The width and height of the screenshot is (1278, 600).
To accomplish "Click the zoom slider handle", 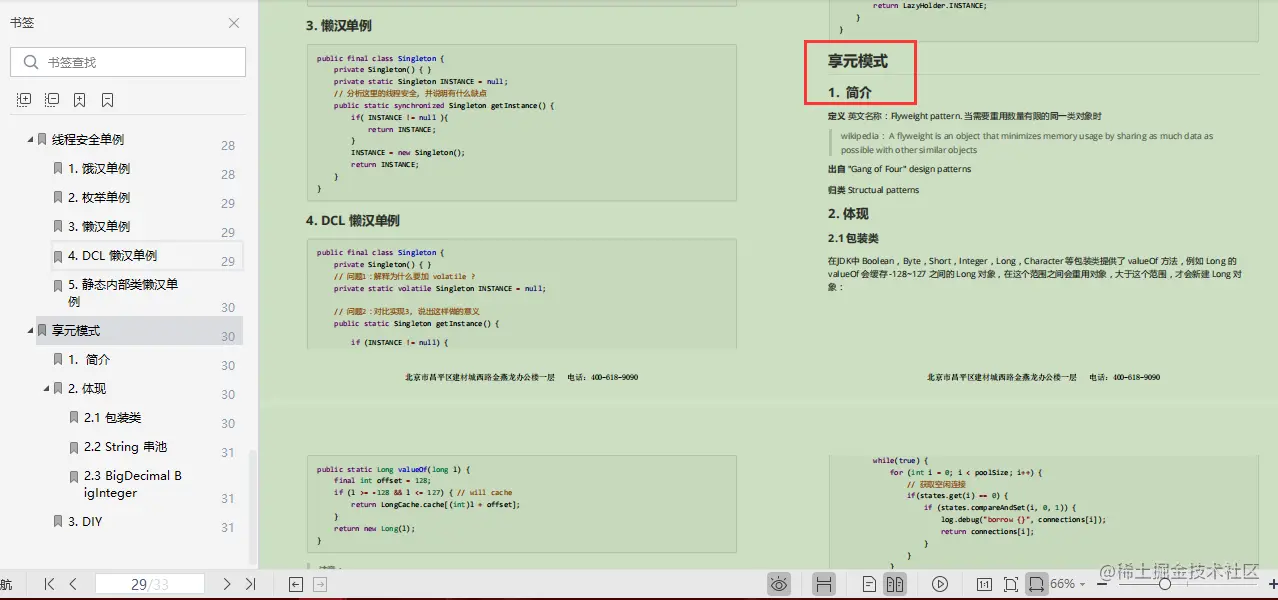I will 1165,584.
